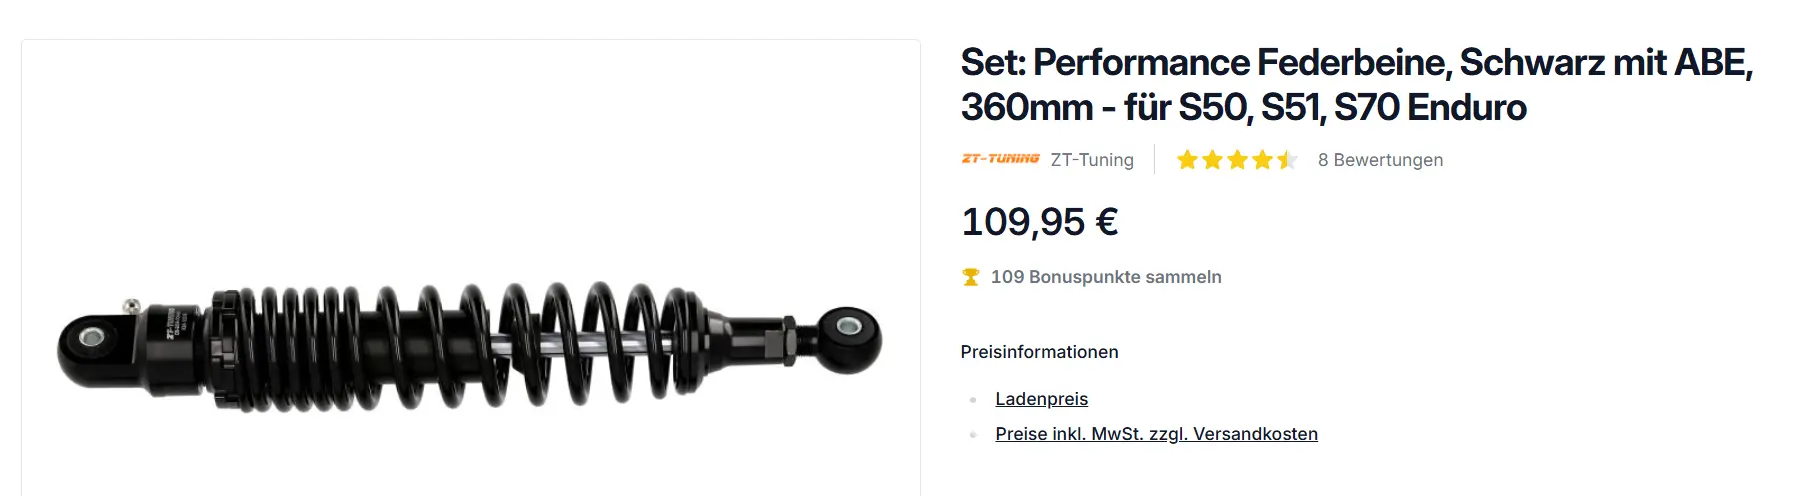
Task: Open the Ladenpreis link
Action: point(1041,399)
